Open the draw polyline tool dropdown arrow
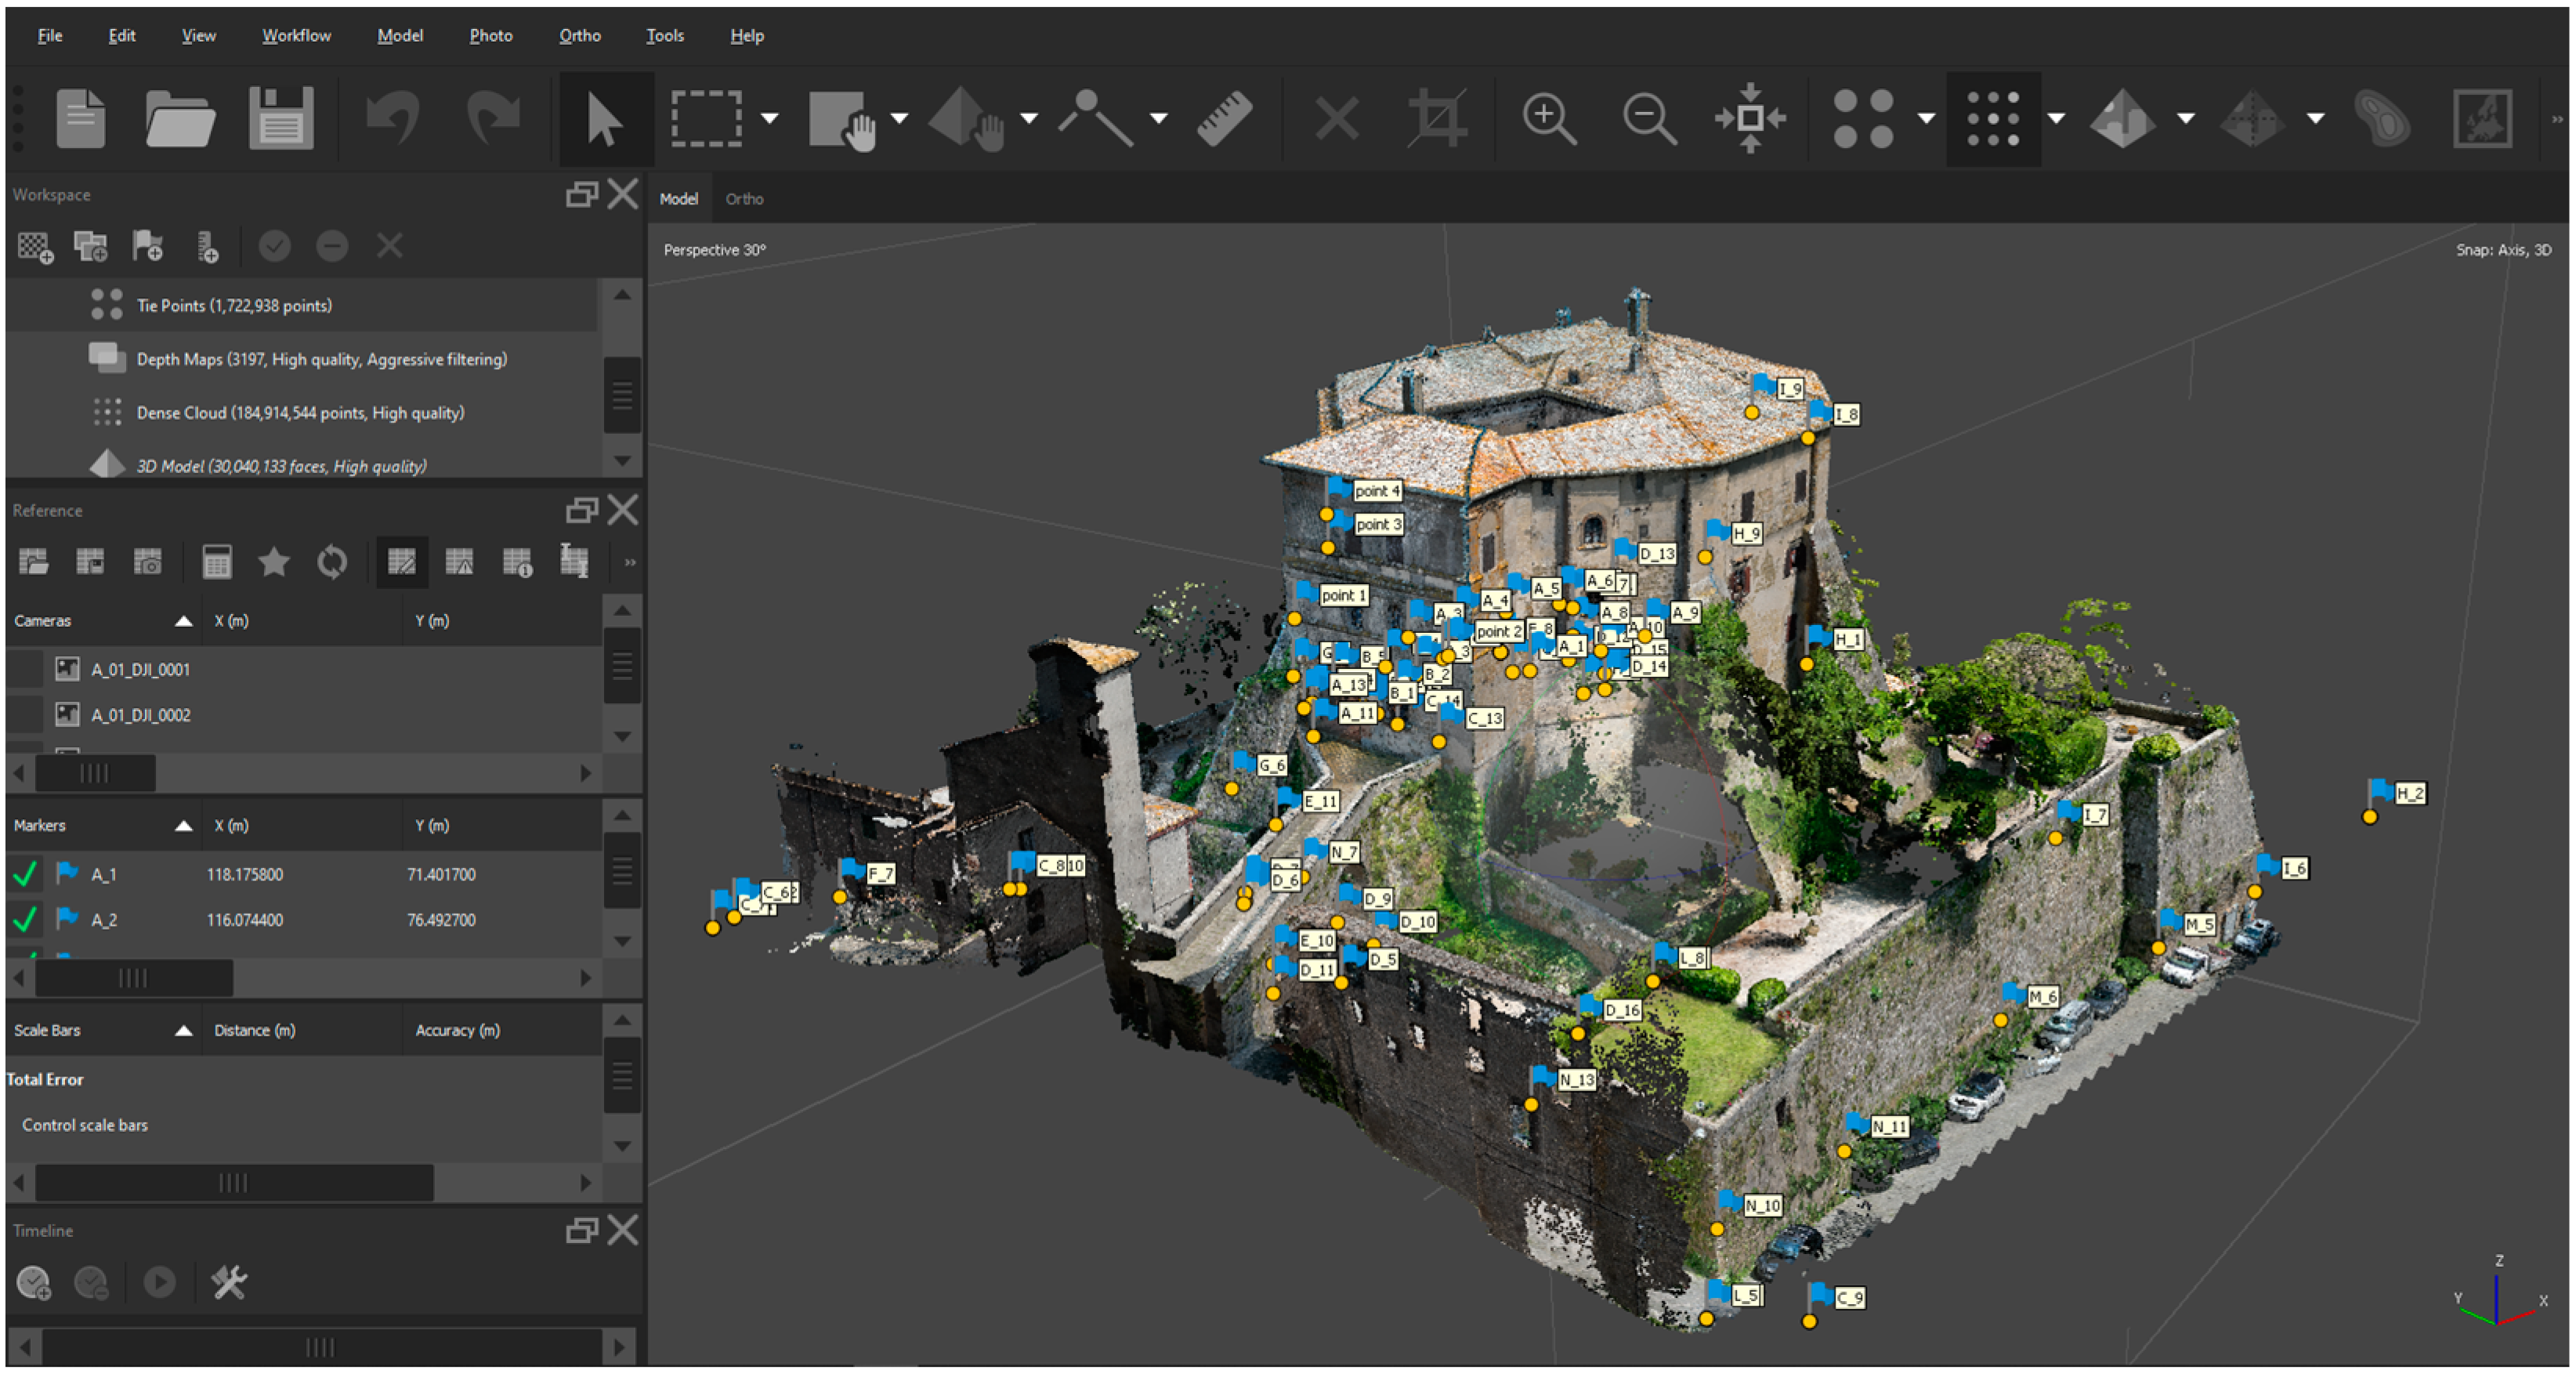This screenshot has height=1377, width=2576. [1158, 118]
